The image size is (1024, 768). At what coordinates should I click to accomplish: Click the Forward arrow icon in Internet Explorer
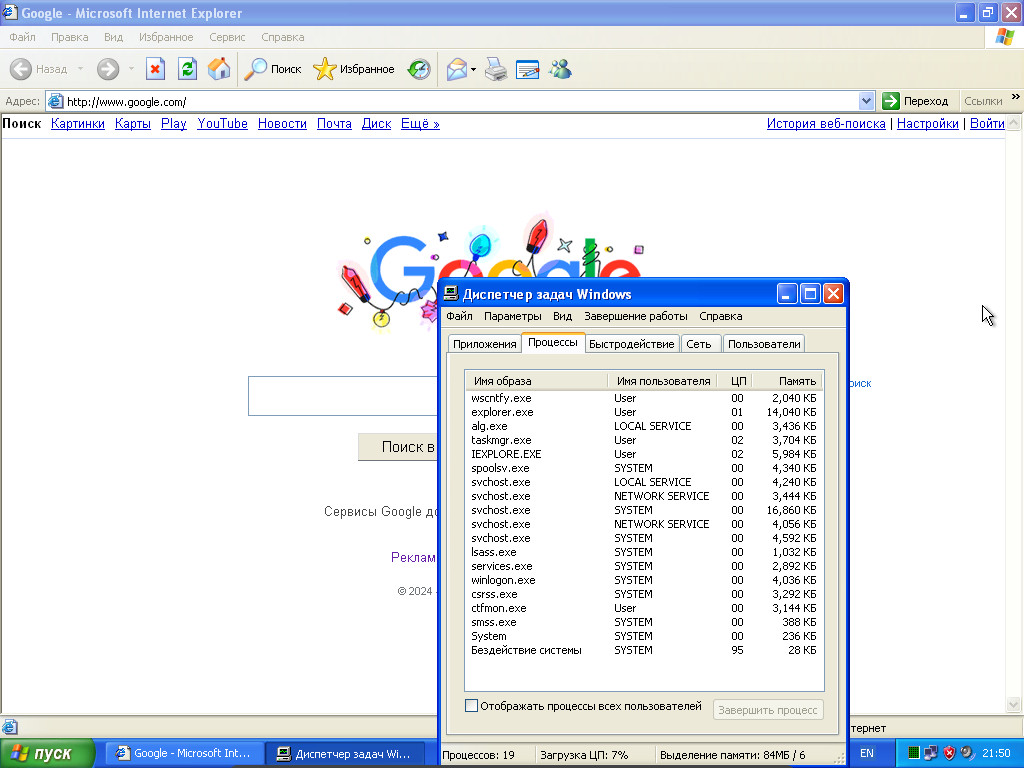coord(108,69)
